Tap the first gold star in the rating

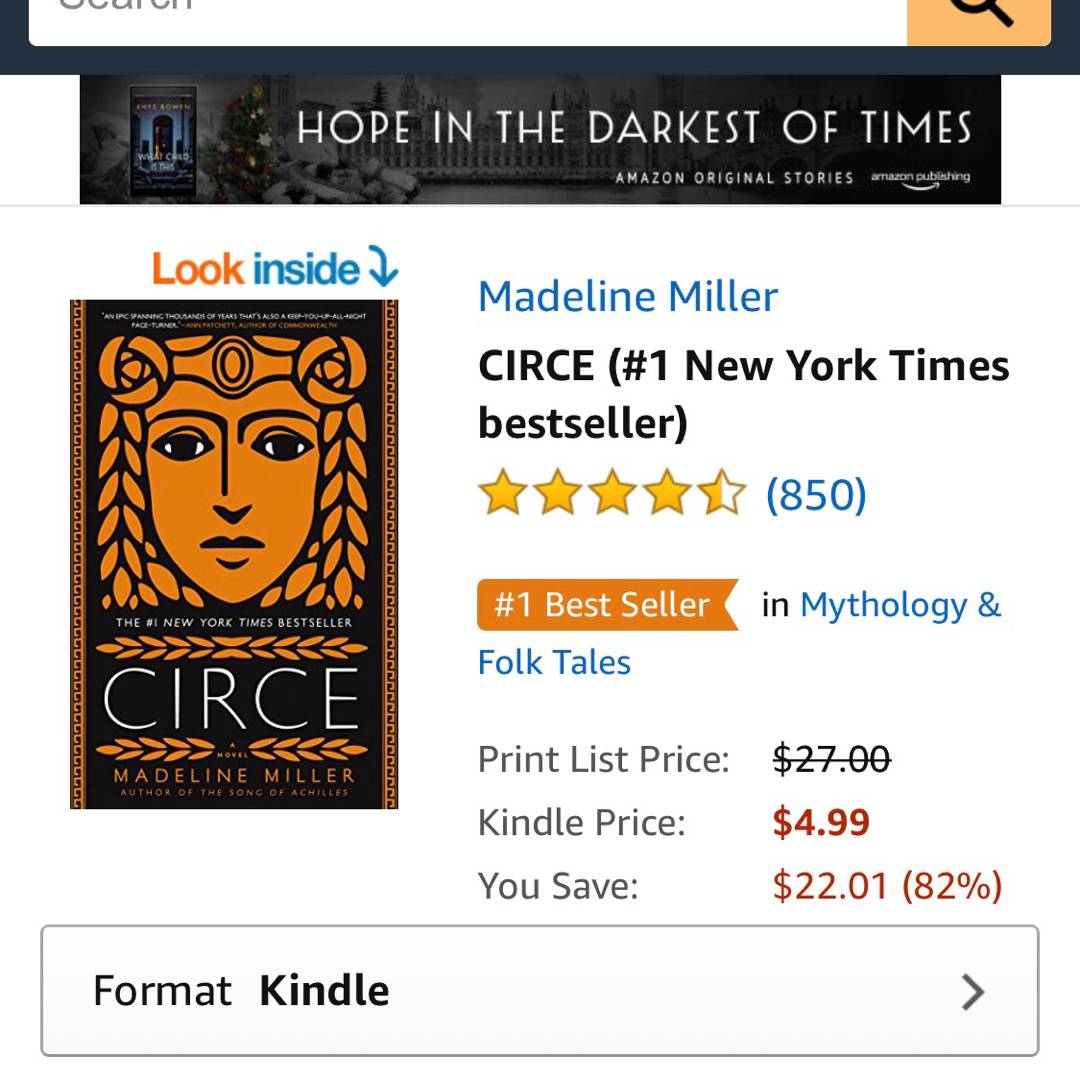[x=502, y=495]
